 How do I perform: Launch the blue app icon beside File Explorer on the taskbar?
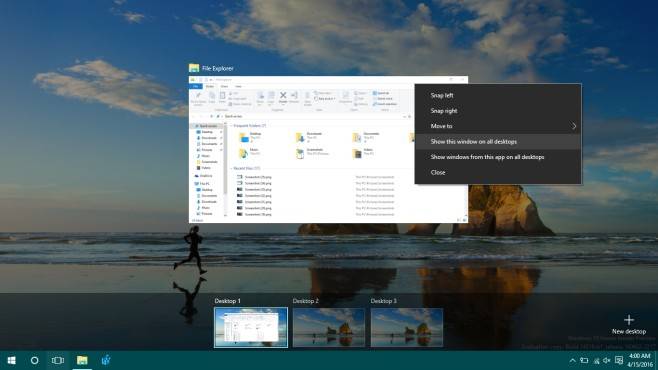[x=106, y=360]
